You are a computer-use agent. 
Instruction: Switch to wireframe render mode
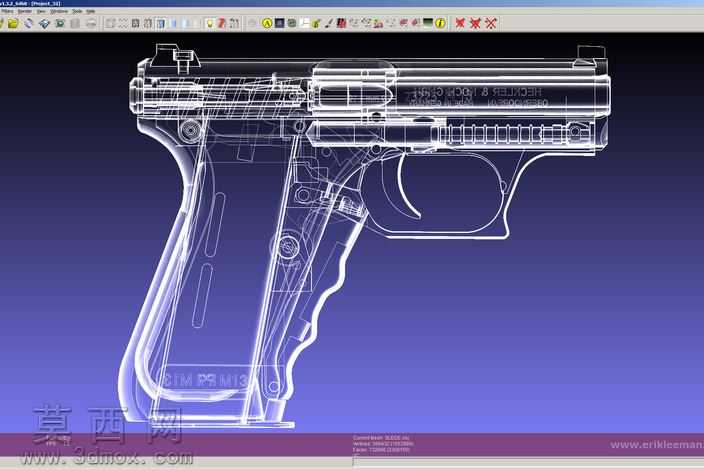coord(135,23)
